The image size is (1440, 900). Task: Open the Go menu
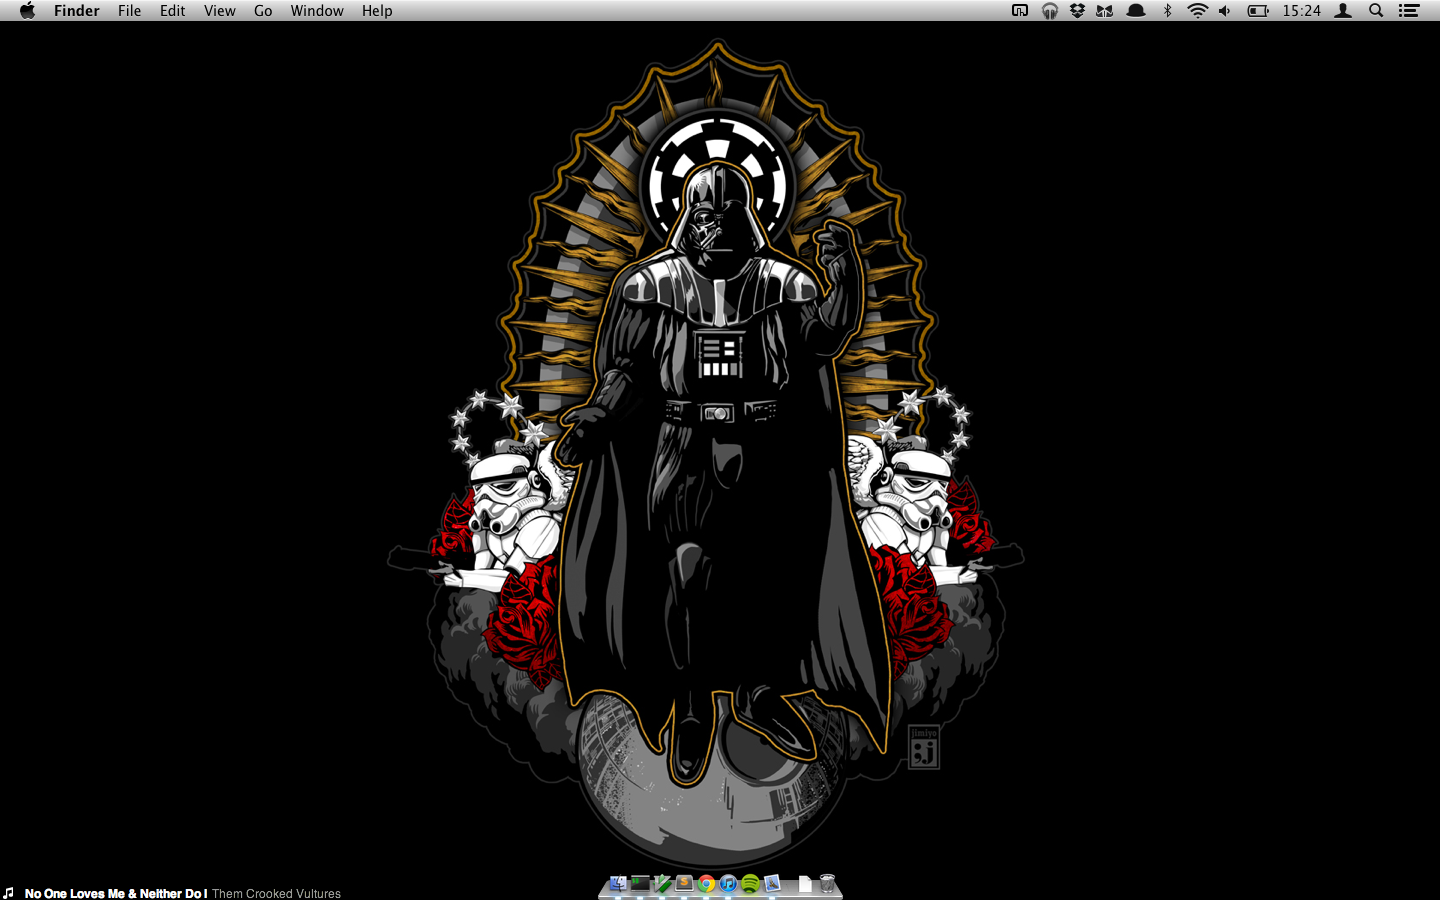click(x=263, y=10)
